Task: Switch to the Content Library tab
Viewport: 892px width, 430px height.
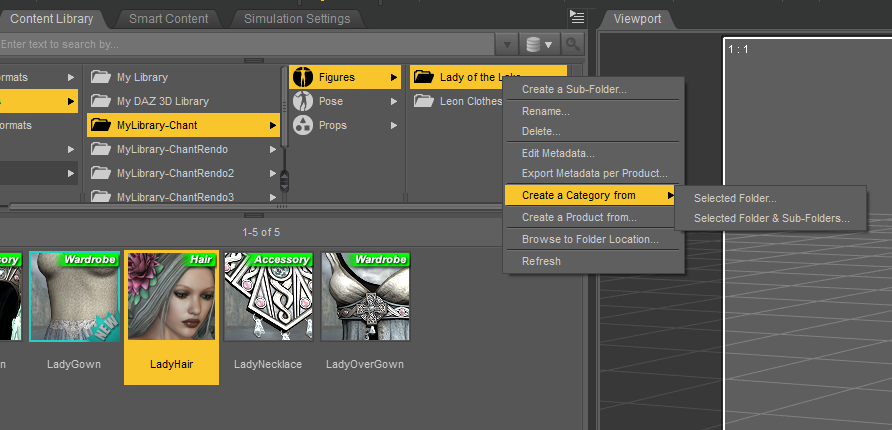Action: click(x=51, y=19)
